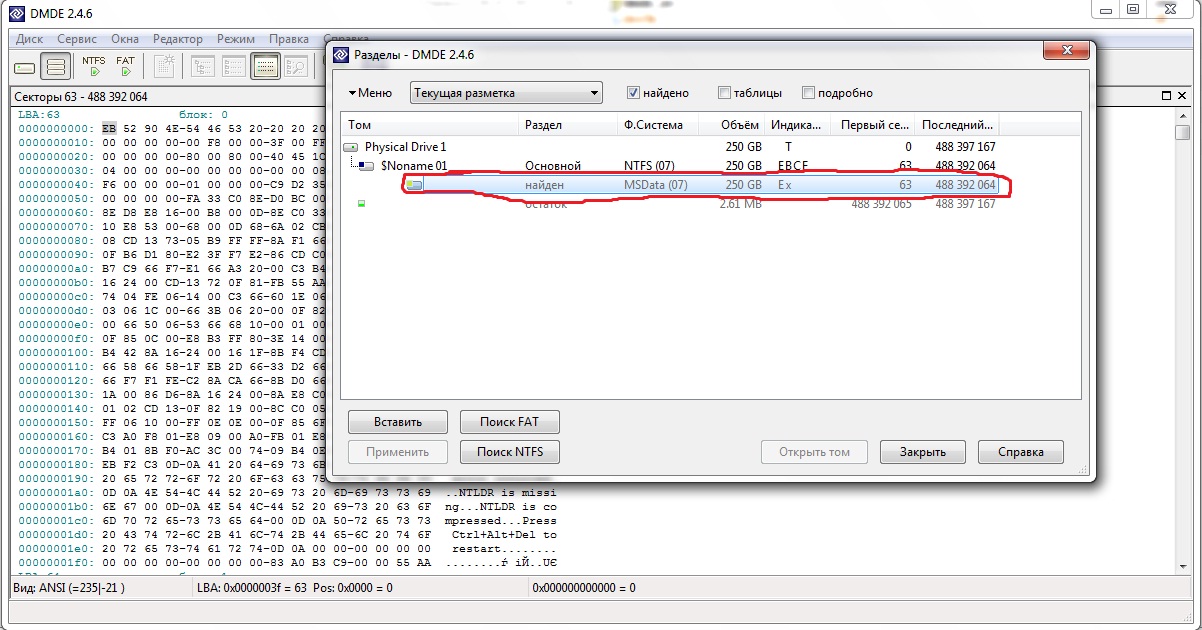
Task: Click the 'Секторы 63 - 488 392 064' panel title
Action: (x=81, y=97)
